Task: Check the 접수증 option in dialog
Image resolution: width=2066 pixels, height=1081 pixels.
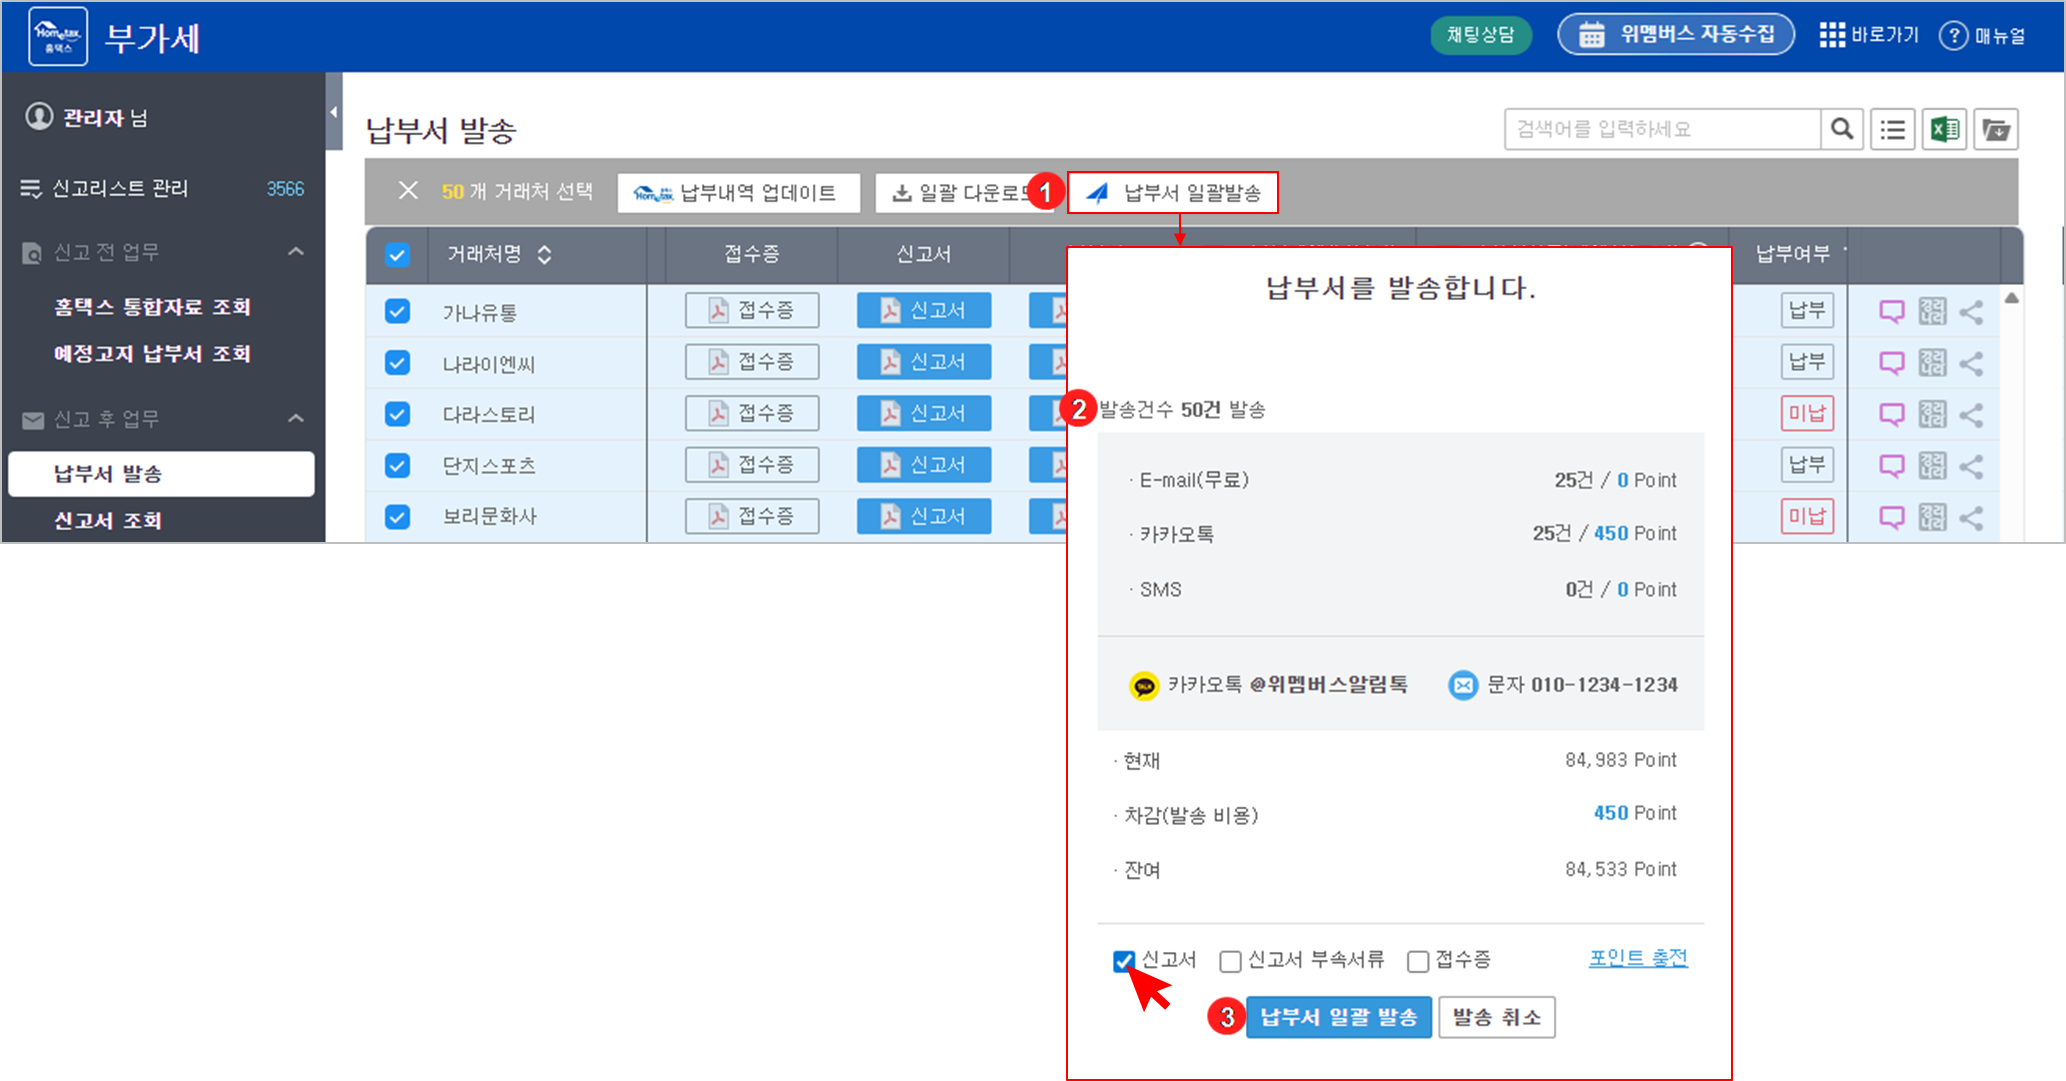Action: (1417, 961)
